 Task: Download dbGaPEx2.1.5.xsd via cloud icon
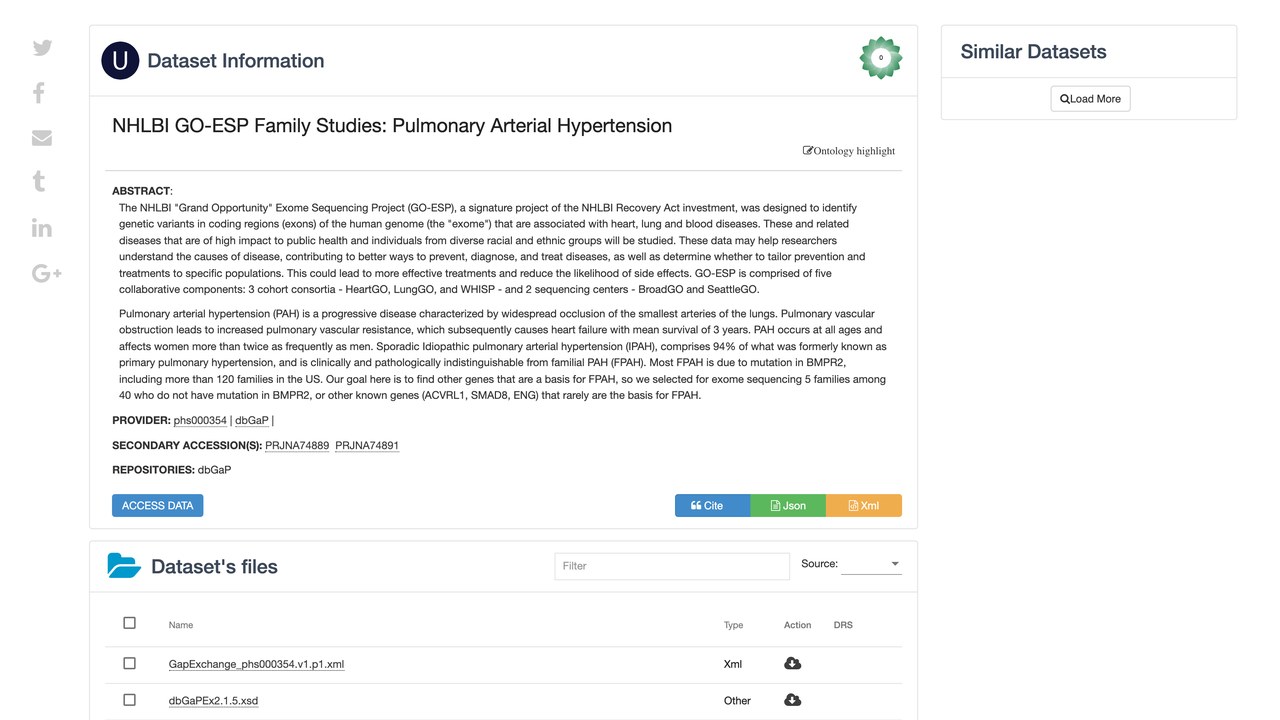pos(792,700)
